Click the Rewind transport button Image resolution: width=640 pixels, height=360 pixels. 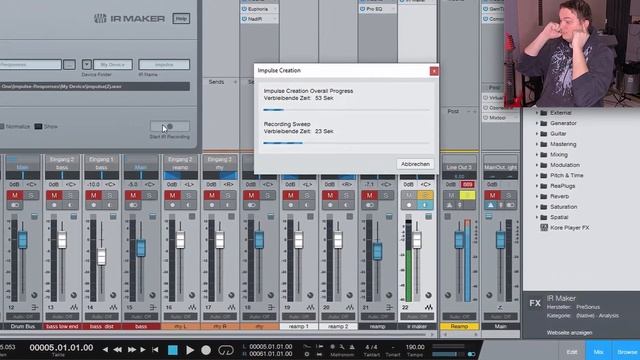pyautogui.click(x=118, y=349)
